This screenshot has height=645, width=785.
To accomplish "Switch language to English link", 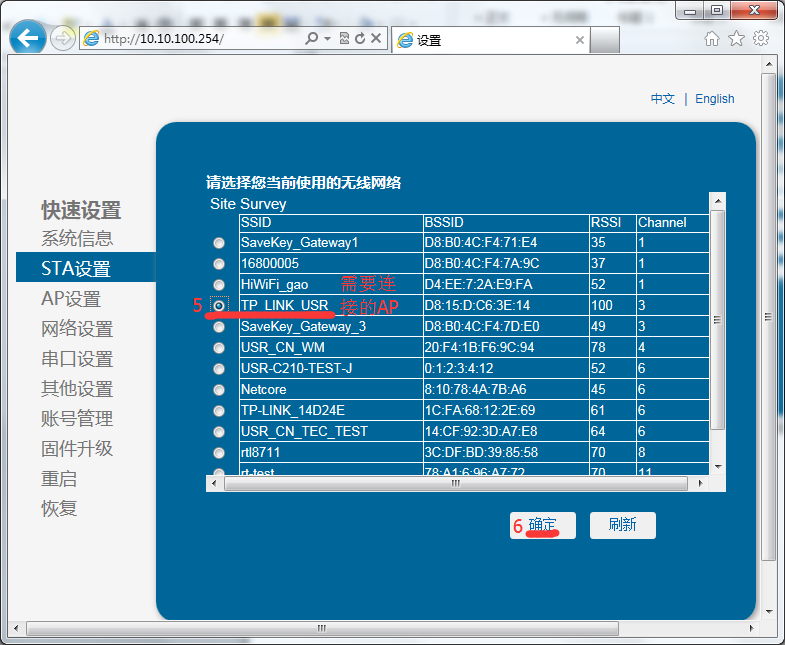I will tap(714, 99).
